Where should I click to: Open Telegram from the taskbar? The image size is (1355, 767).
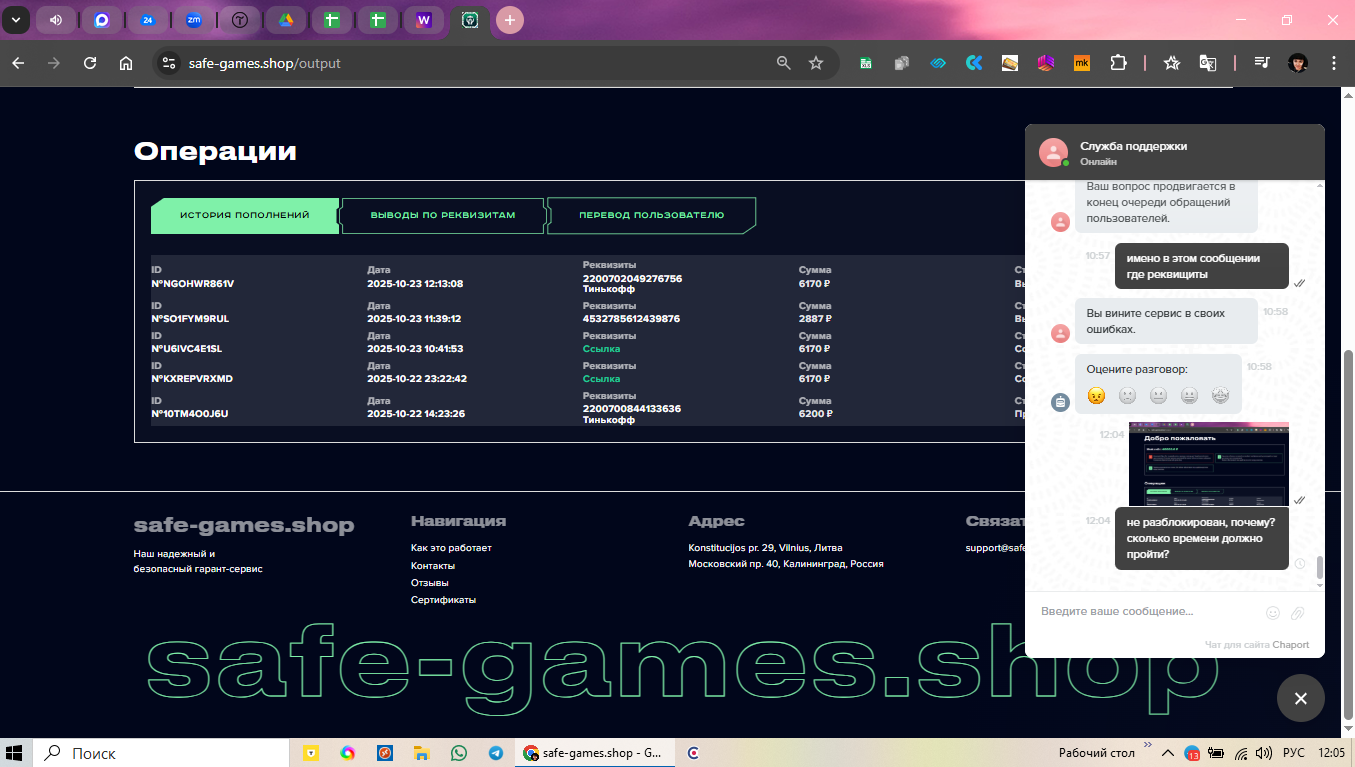(496, 753)
